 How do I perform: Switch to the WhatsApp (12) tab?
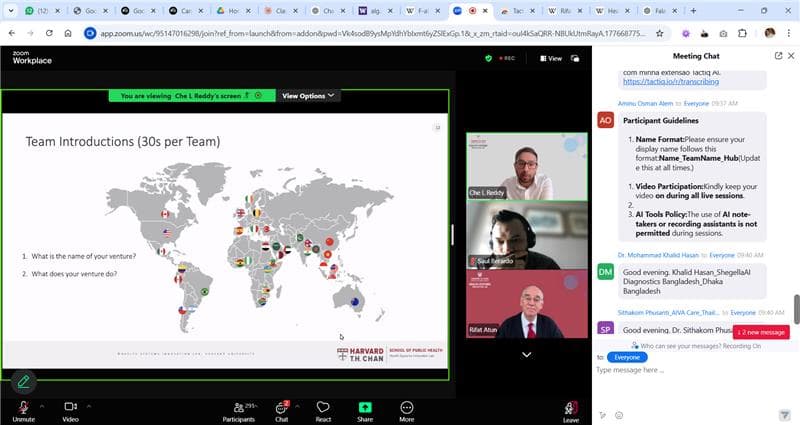click(43, 11)
